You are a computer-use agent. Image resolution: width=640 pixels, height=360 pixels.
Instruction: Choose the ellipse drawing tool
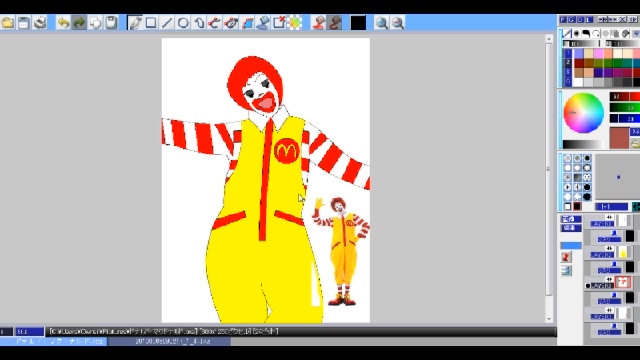point(183,22)
